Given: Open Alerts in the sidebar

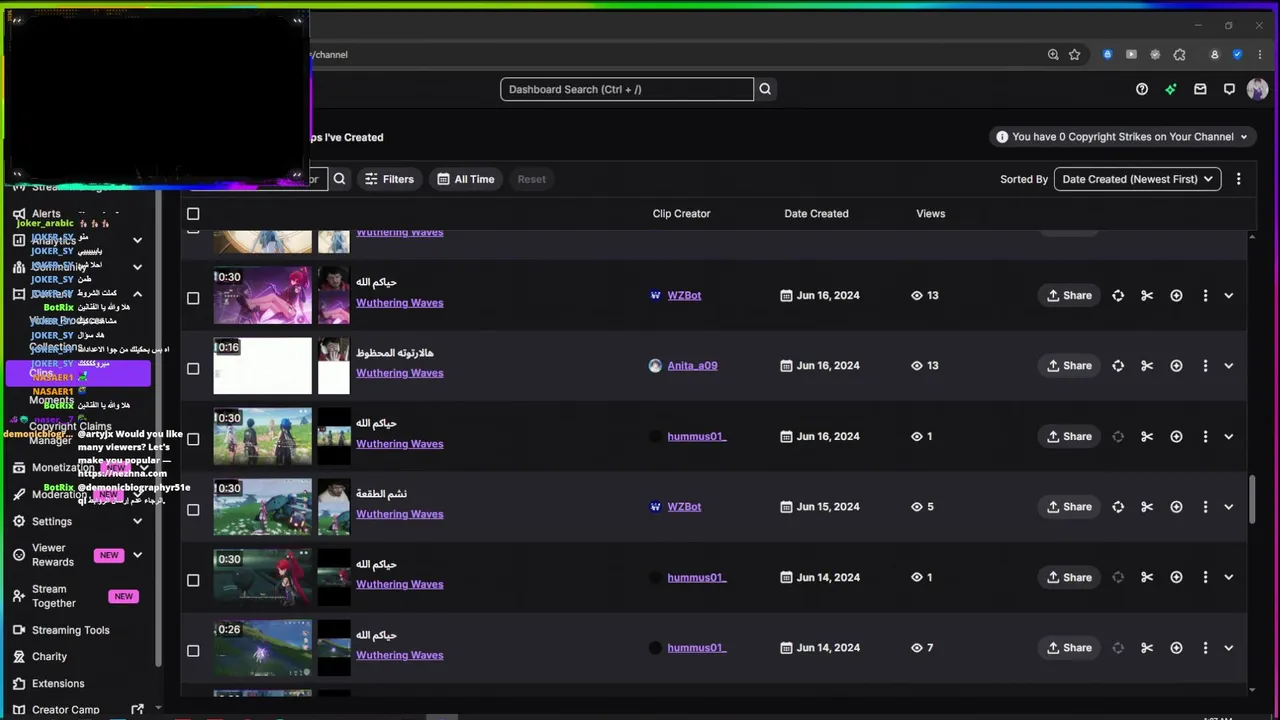Looking at the screenshot, I should pos(46,213).
